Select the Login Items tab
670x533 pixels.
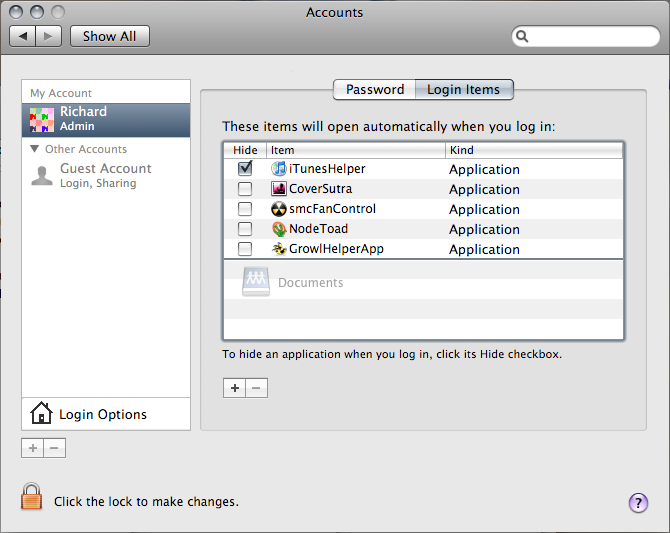click(x=463, y=90)
